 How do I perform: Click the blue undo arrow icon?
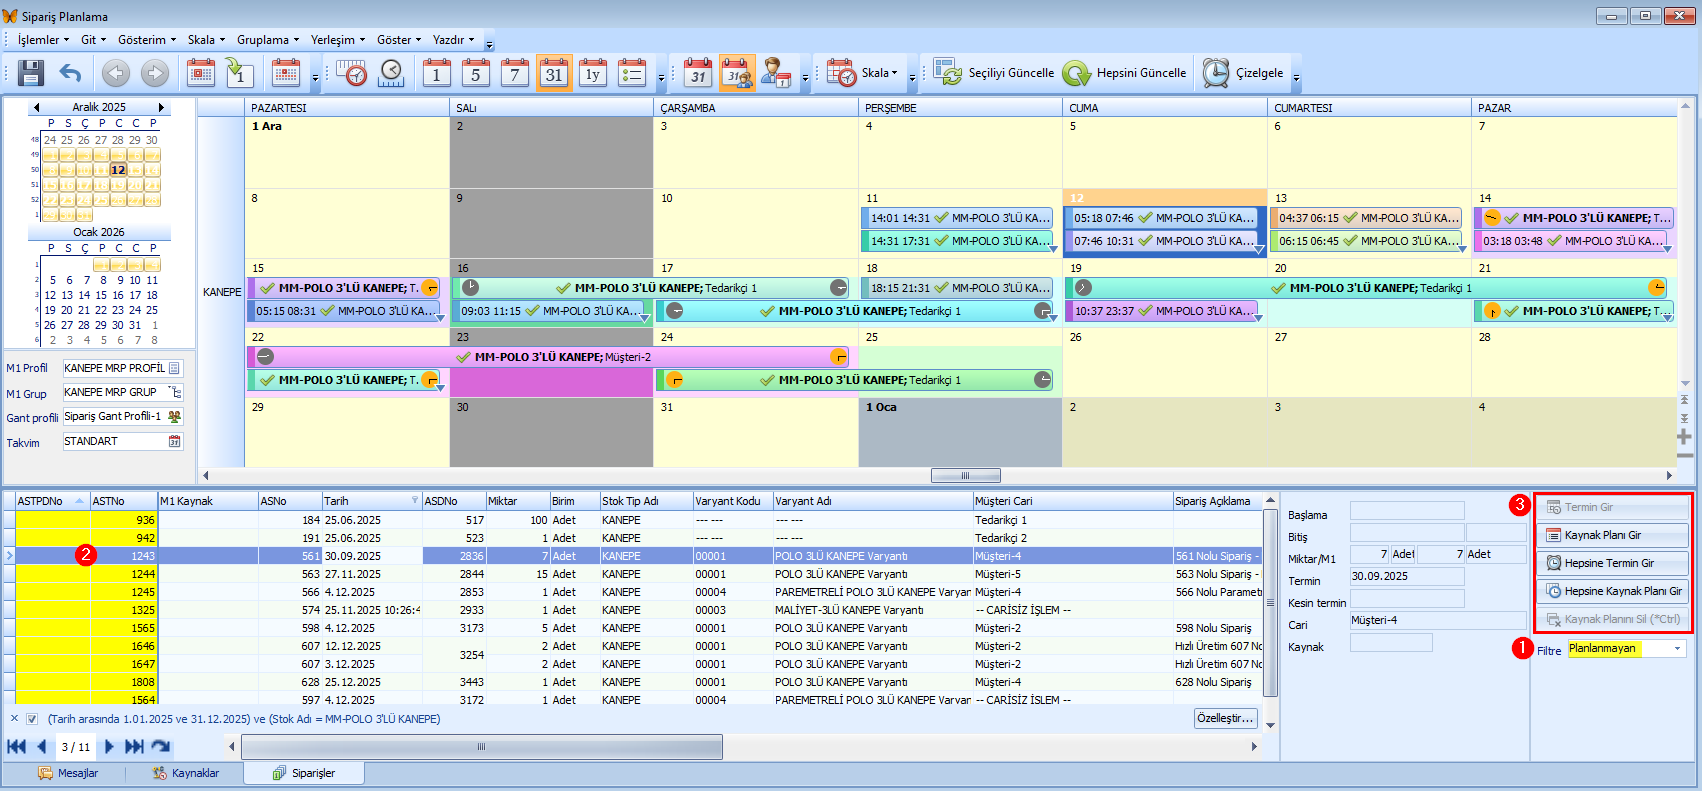(x=70, y=73)
